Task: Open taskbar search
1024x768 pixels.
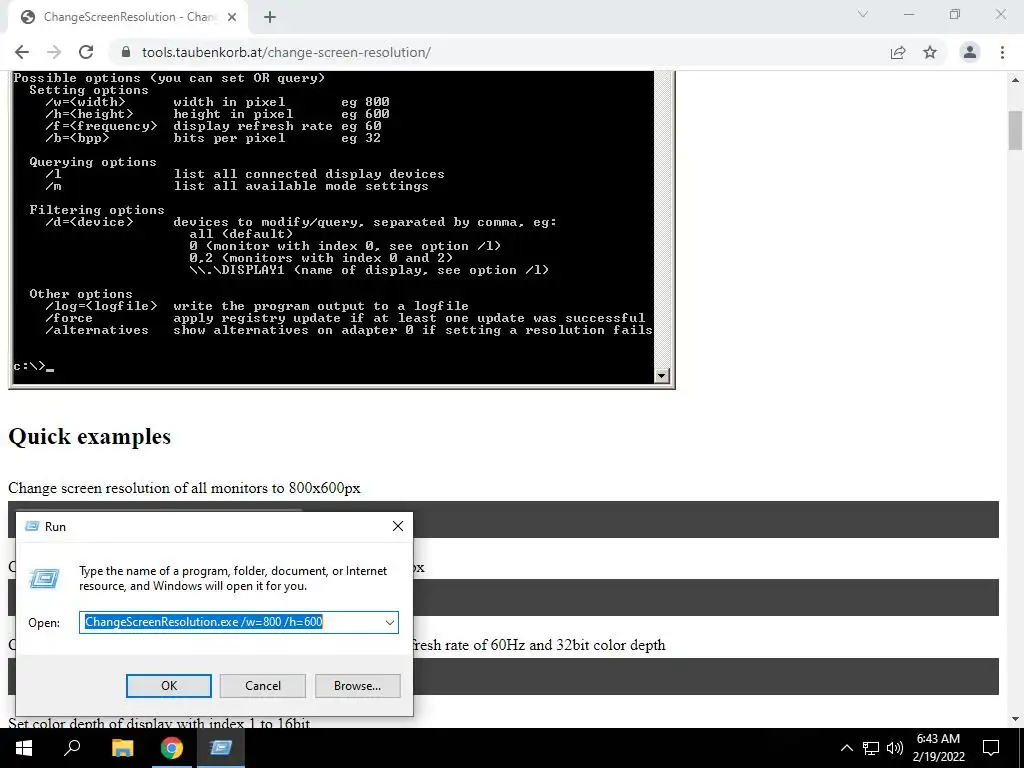Action: 72,748
